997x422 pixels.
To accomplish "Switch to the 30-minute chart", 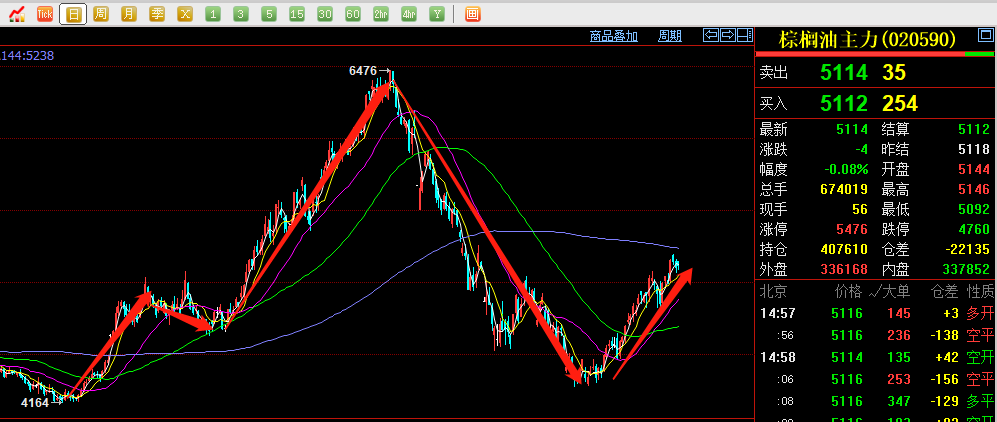I will 325,13.
